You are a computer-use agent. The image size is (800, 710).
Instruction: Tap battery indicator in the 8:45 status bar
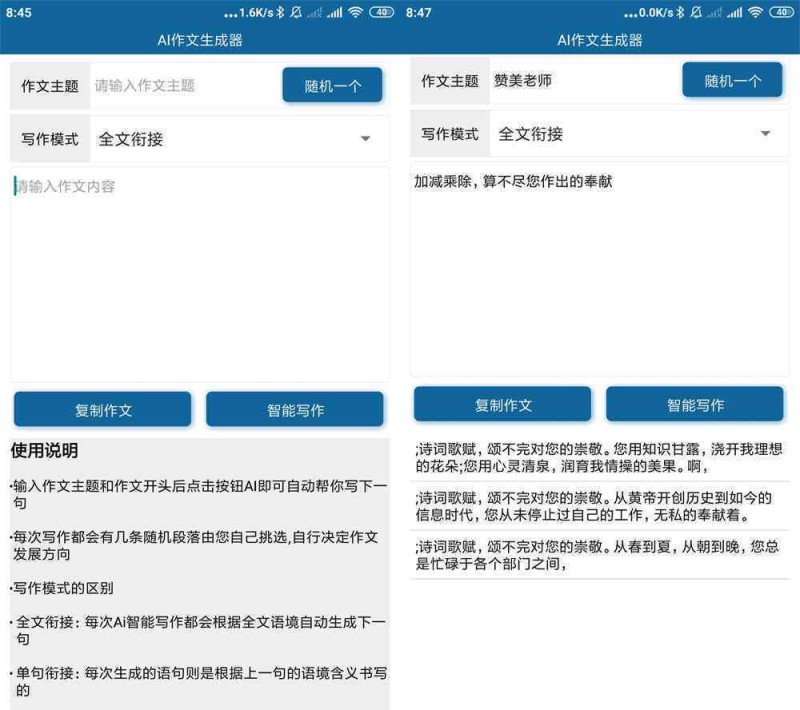(381, 12)
